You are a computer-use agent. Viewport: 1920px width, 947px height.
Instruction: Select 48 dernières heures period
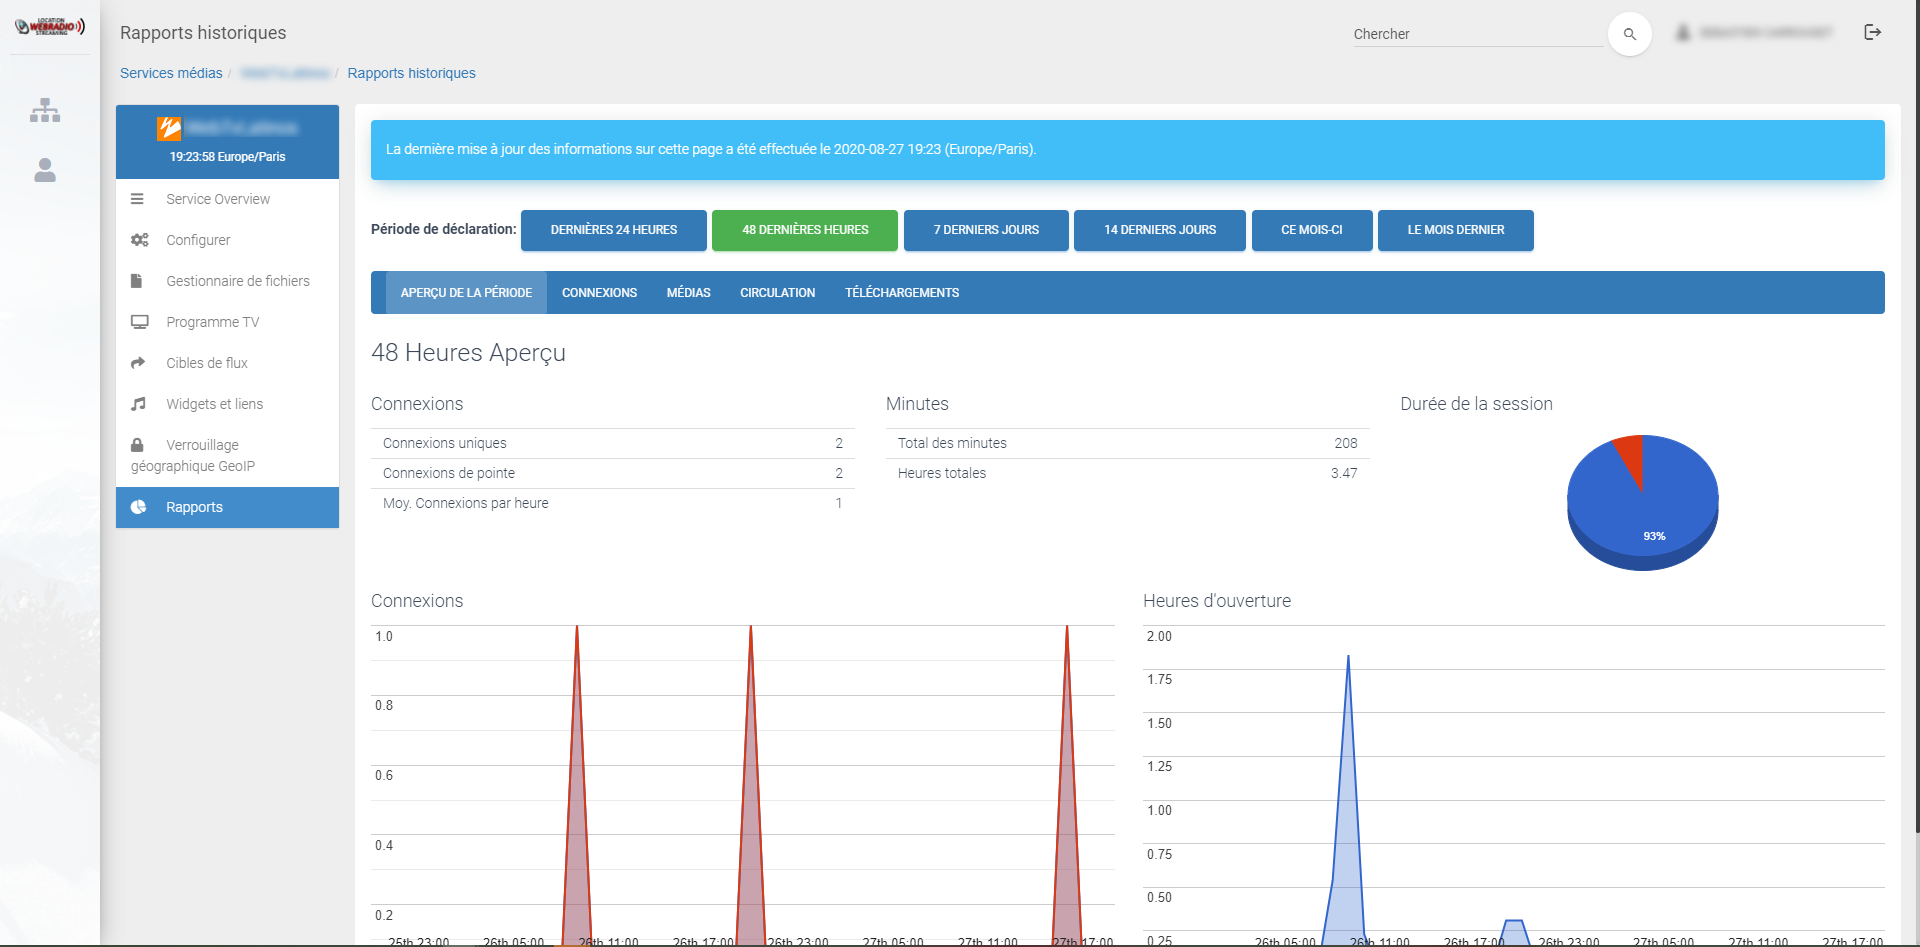point(805,230)
